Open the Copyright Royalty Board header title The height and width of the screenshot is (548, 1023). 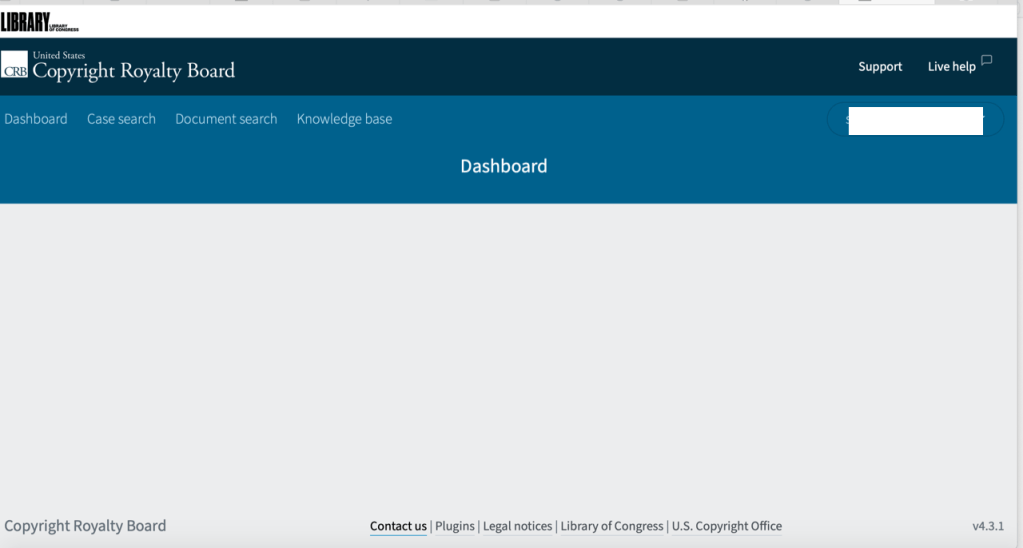tap(133, 70)
